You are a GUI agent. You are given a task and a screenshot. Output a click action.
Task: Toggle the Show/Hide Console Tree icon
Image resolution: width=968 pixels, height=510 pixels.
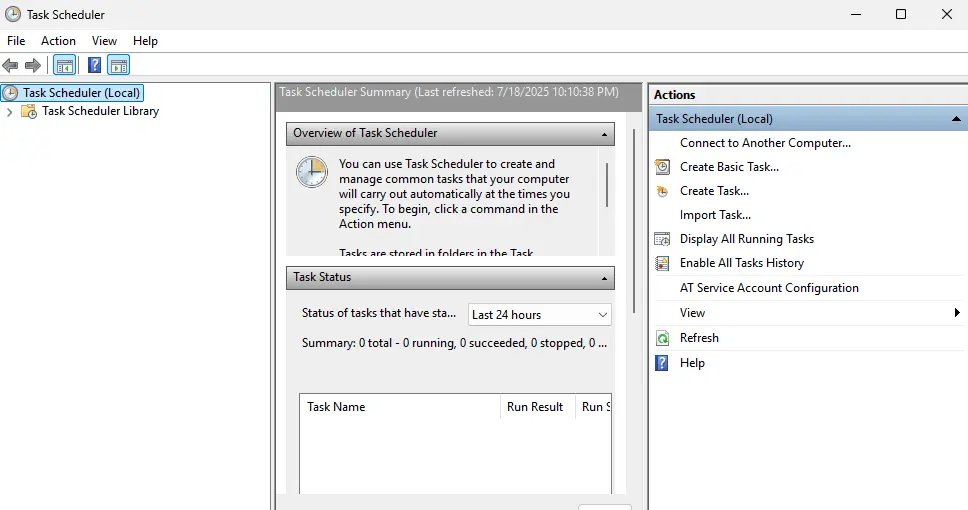(64, 66)
